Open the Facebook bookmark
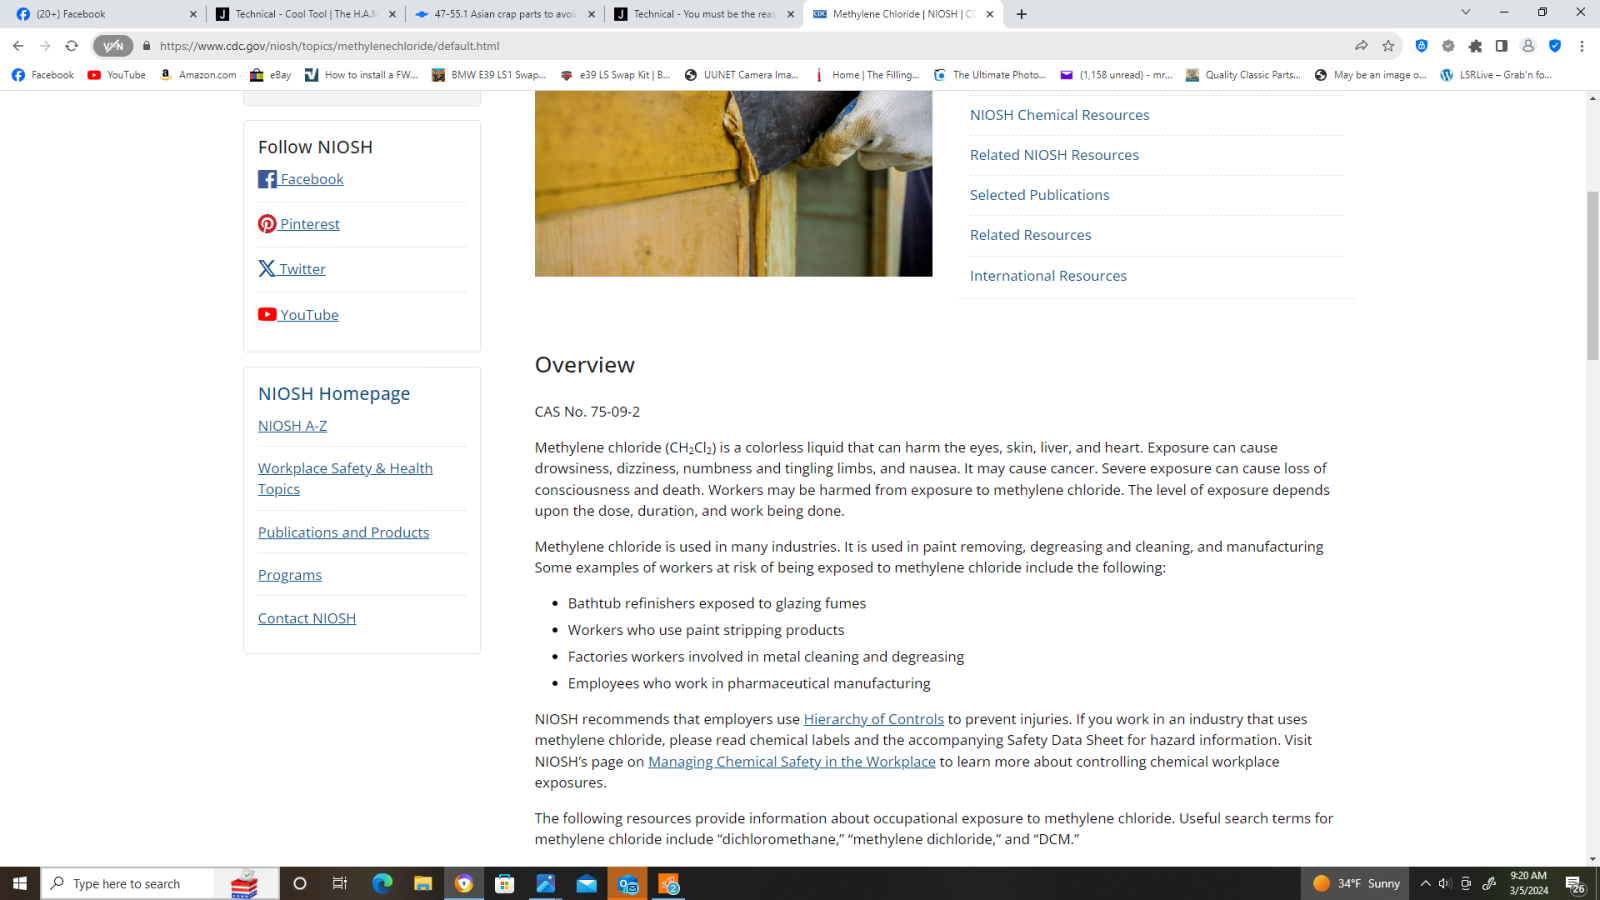This screenshot has width=1600, height=900. (43, 75)
